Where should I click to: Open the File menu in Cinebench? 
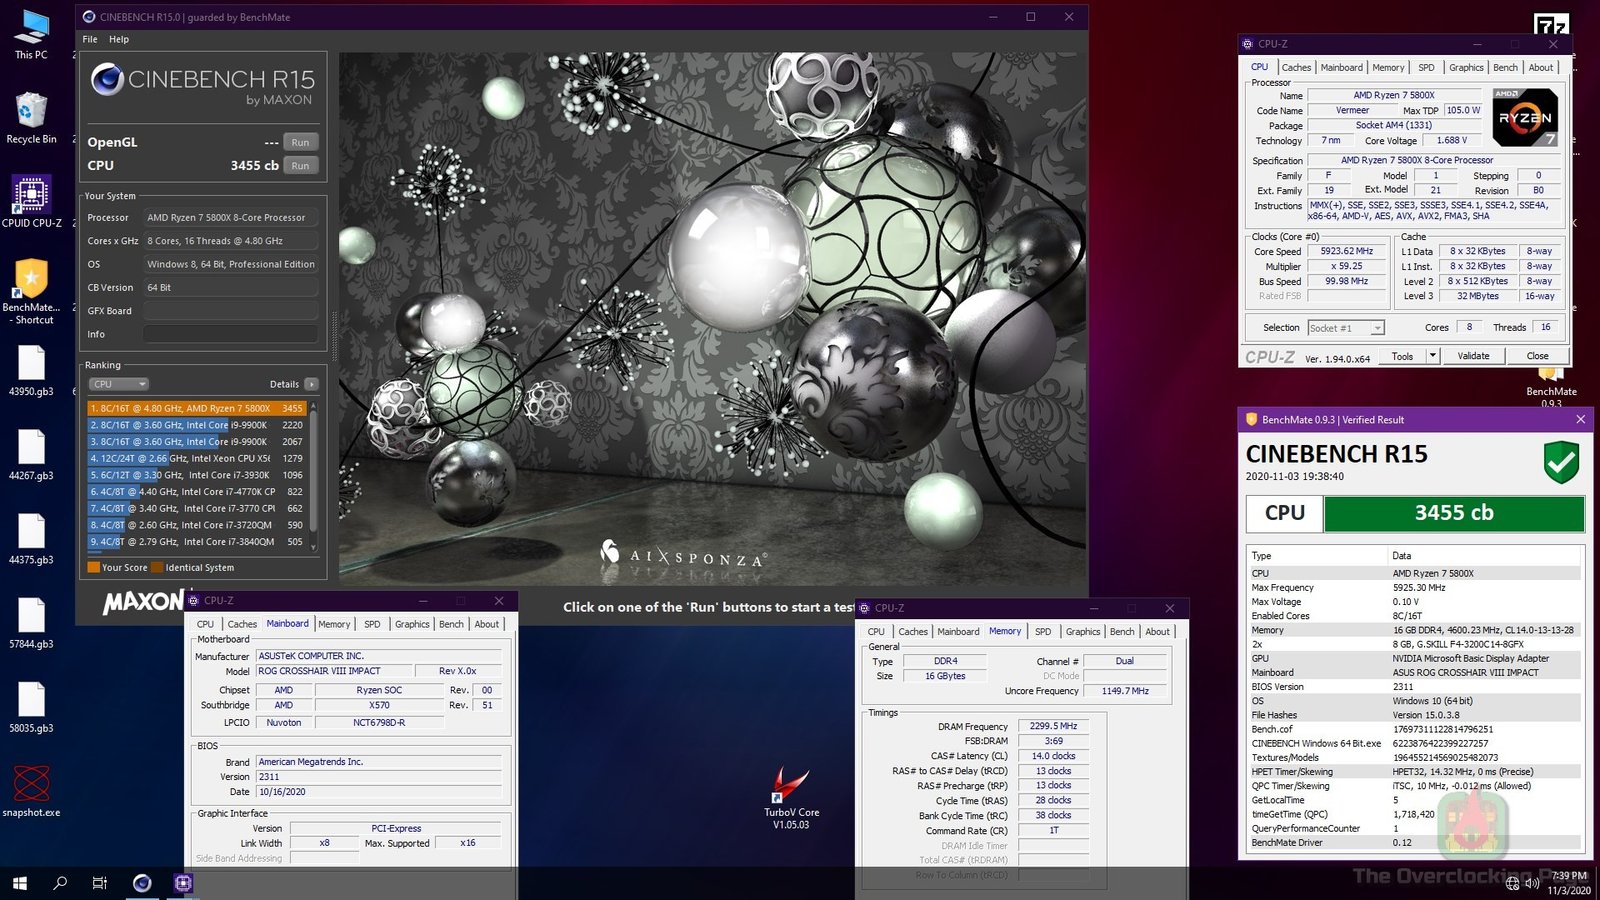[x=89, y=39]
